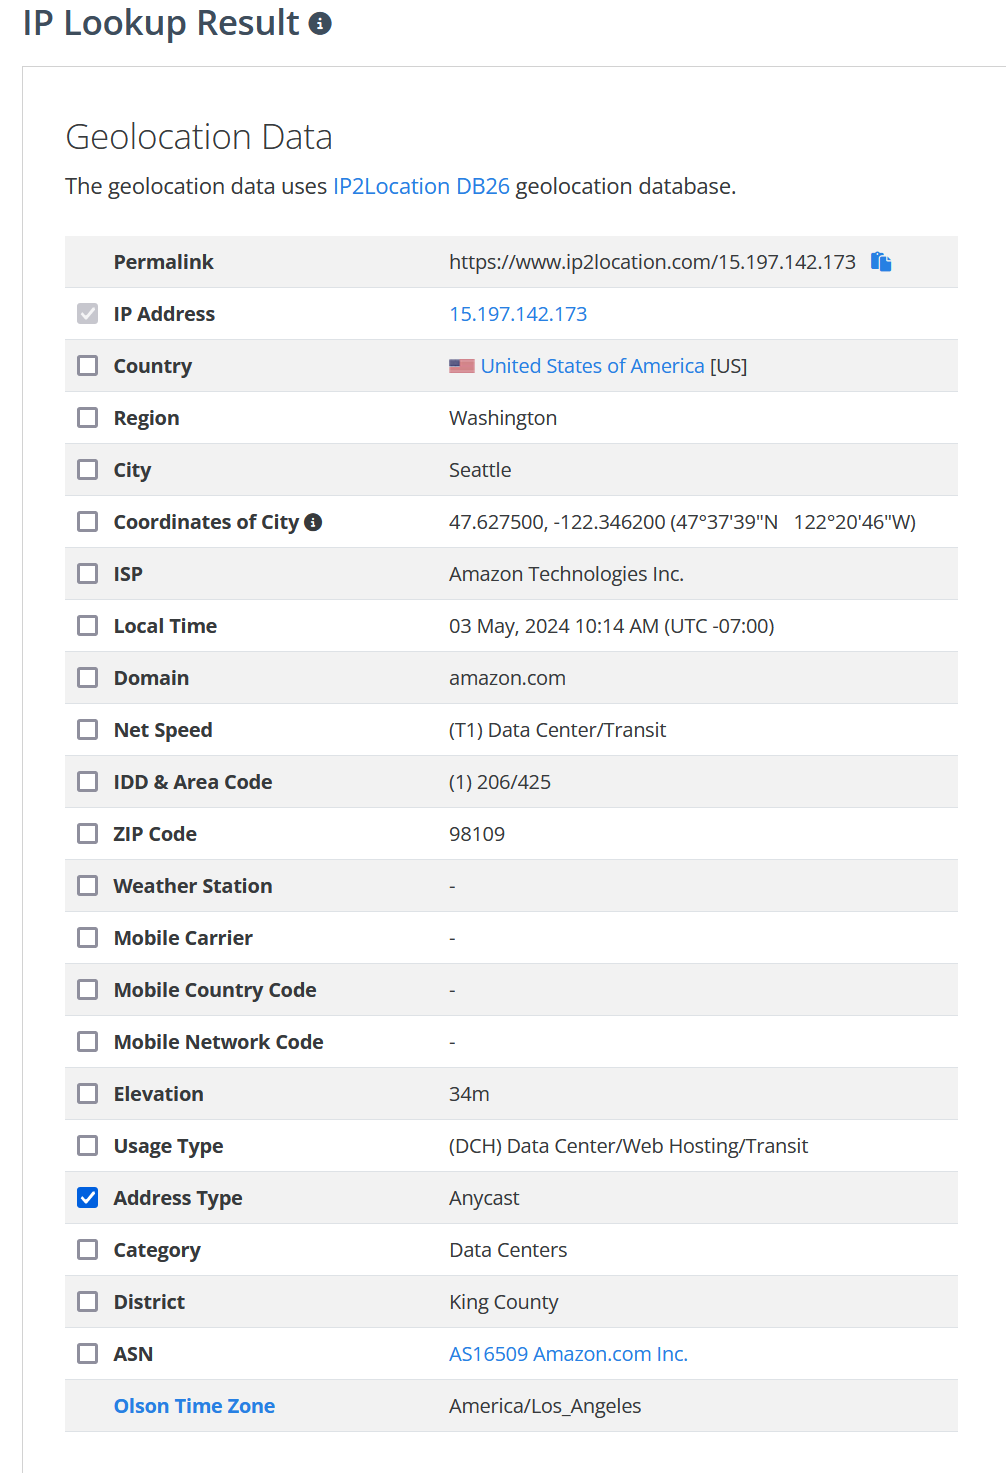Enable the Usage Type checkbox
The width and height of the screenshot is (1006, 1473).
point(88,1146)
